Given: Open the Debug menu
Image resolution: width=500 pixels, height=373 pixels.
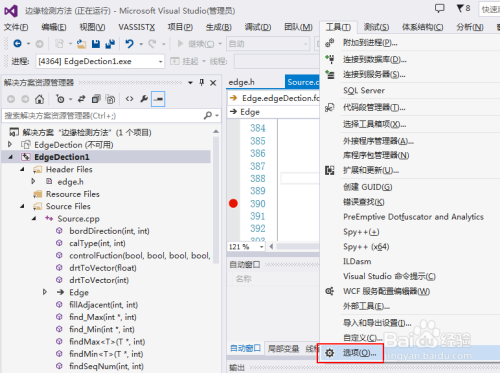Looking at the screenshot, I should tap(258, 27).
